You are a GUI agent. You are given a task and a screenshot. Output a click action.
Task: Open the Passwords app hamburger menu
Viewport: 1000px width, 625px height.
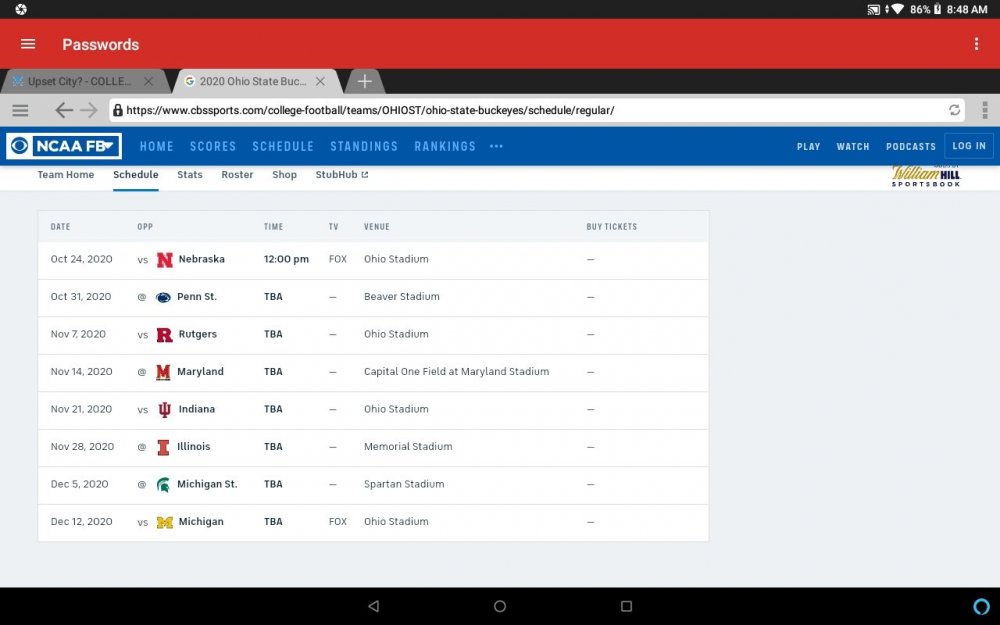pos(28,44)
